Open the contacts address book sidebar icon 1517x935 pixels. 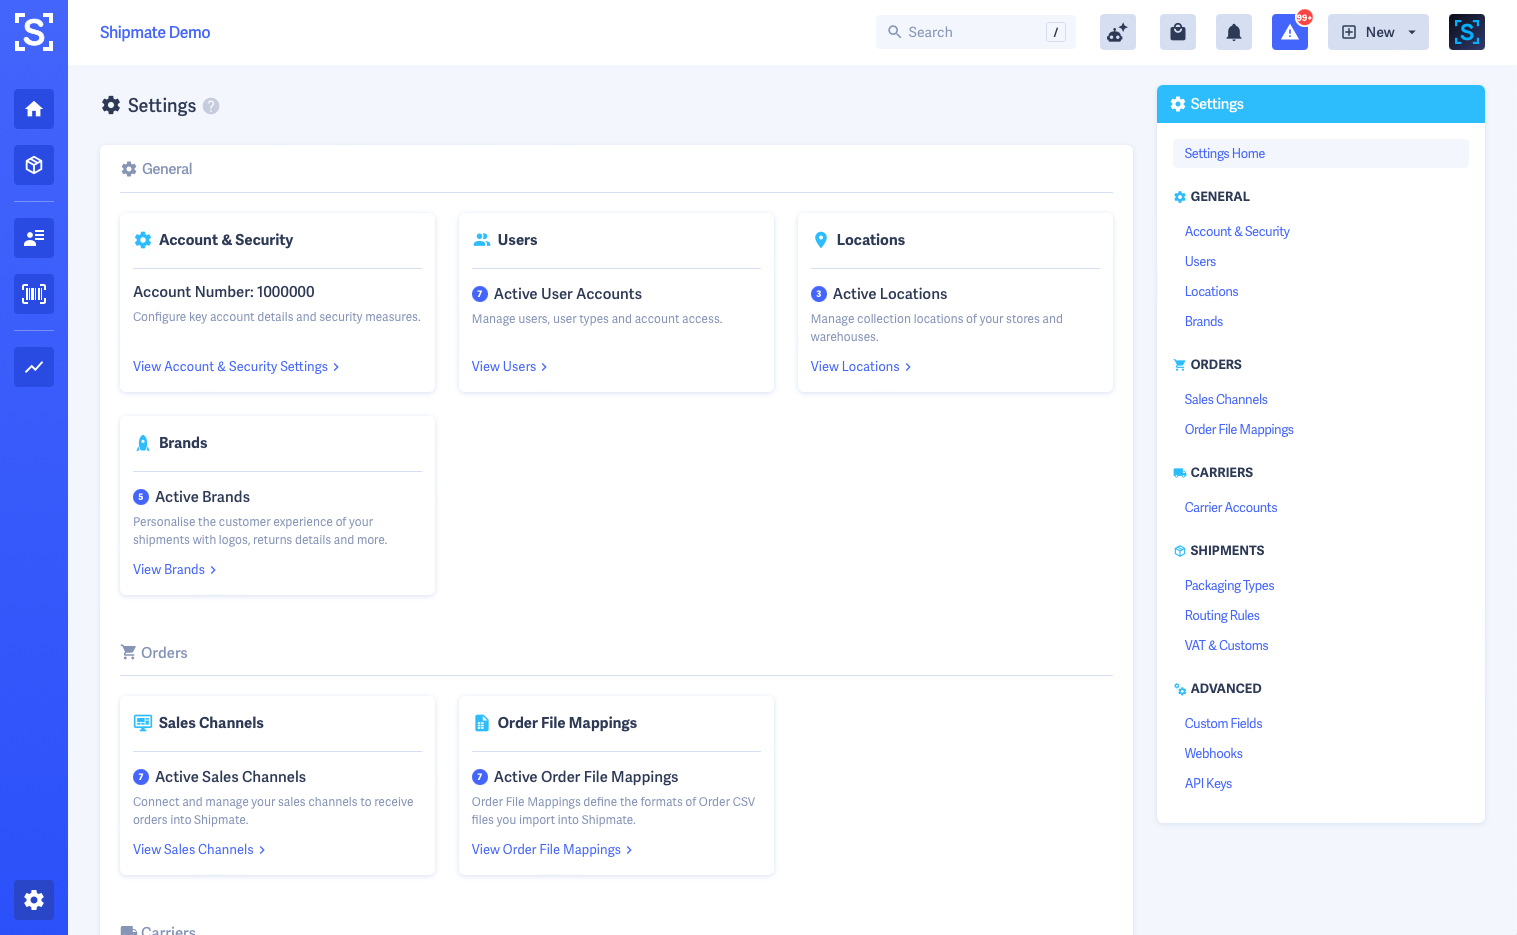click(x=34, y=238)
